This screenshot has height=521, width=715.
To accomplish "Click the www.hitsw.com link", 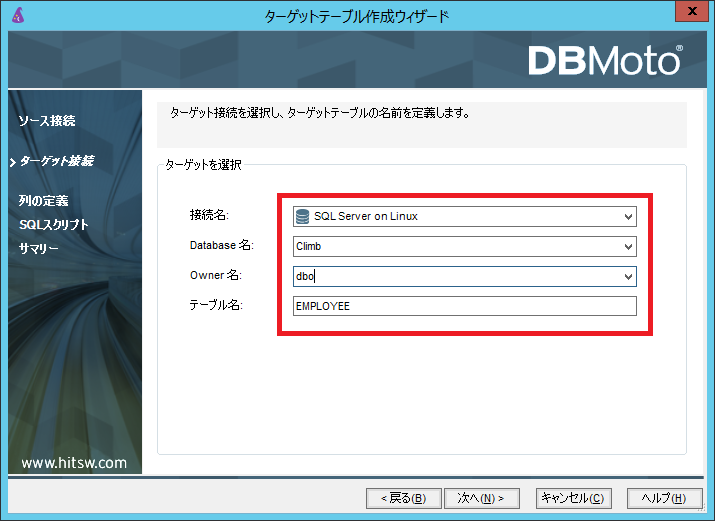I will [x=74, y=463].
